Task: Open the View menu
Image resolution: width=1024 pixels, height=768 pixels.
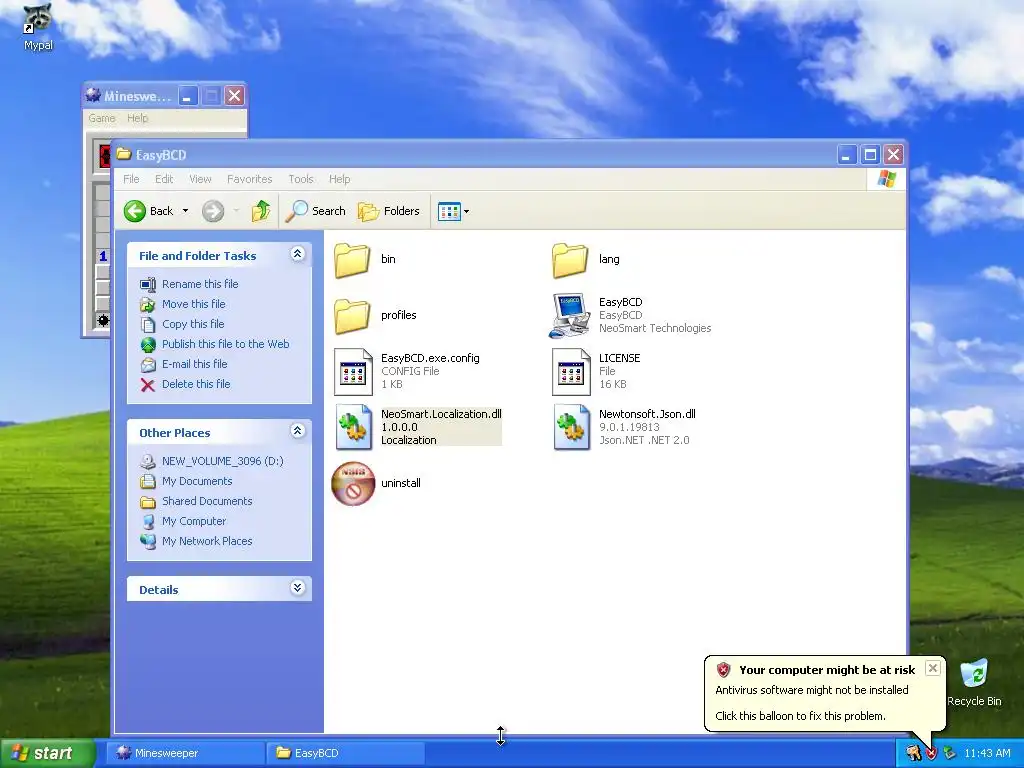Action: (200, 179)
